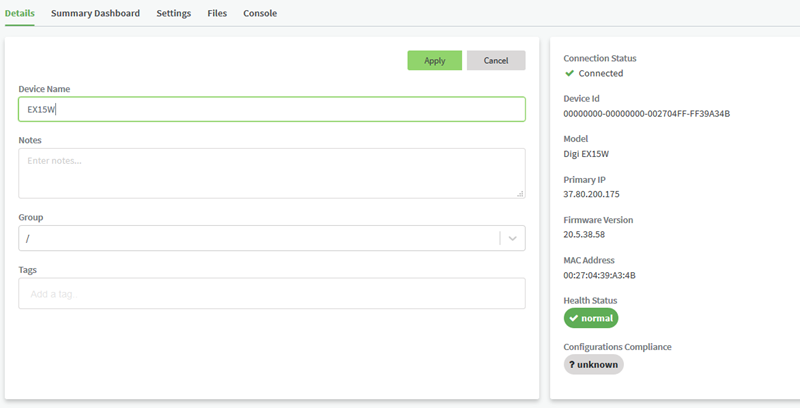This screenshot has width=800, height=408.
Task: Open the Settings tab
Action: (174, 13)
